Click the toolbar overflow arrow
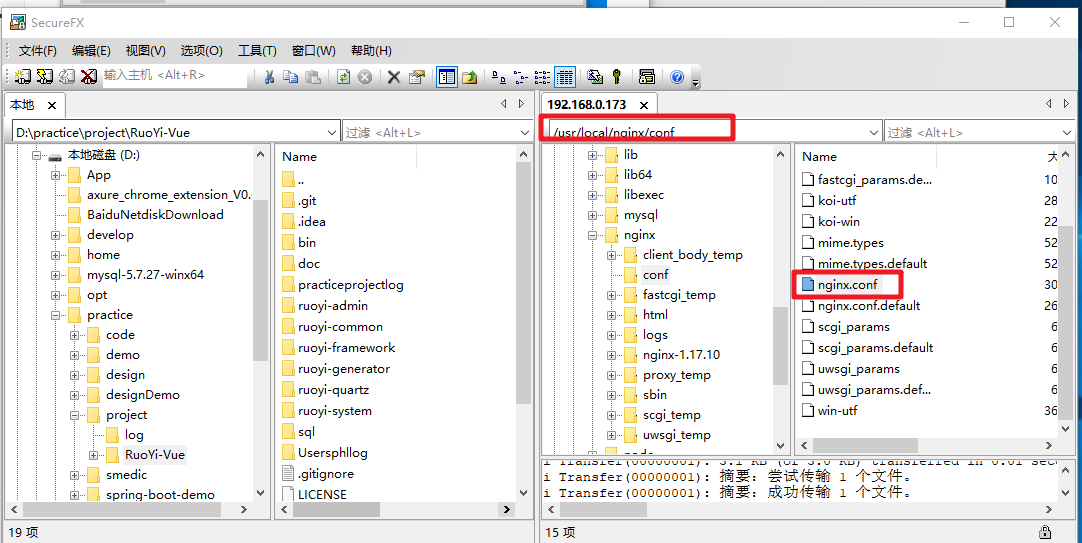 (696, 83)
